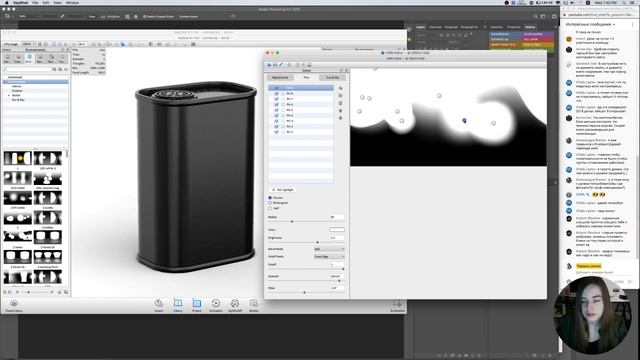Open the Blend Mode dropdown
This screenshot has height=360, width=640.
(329, 249)
